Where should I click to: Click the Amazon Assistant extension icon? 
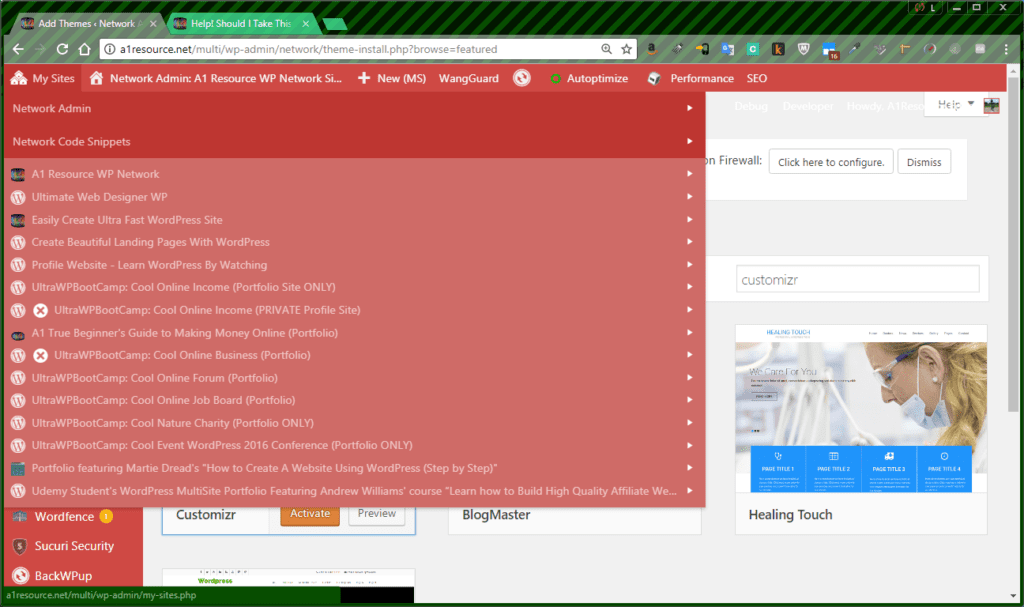(x=651, y=47)
